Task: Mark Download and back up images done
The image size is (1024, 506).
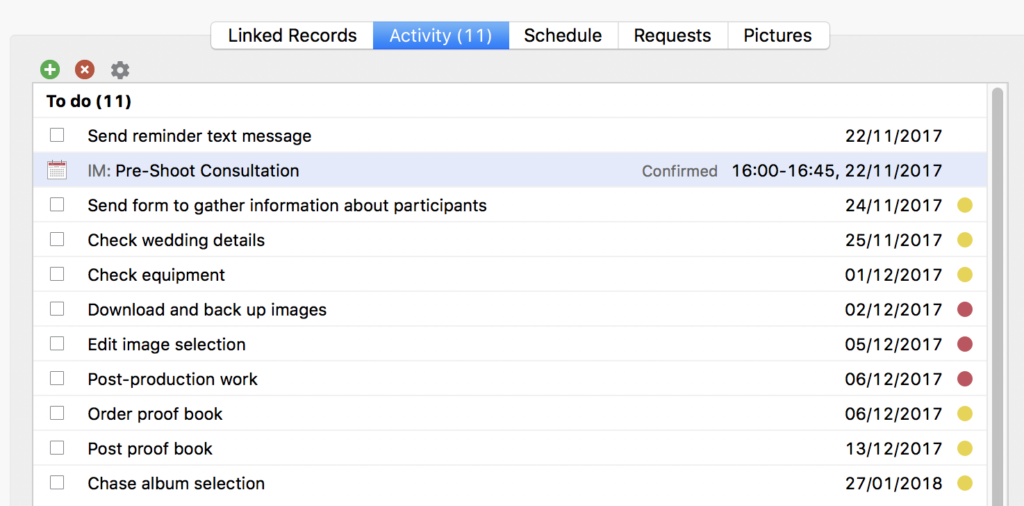Action: [x=57, y=309]
